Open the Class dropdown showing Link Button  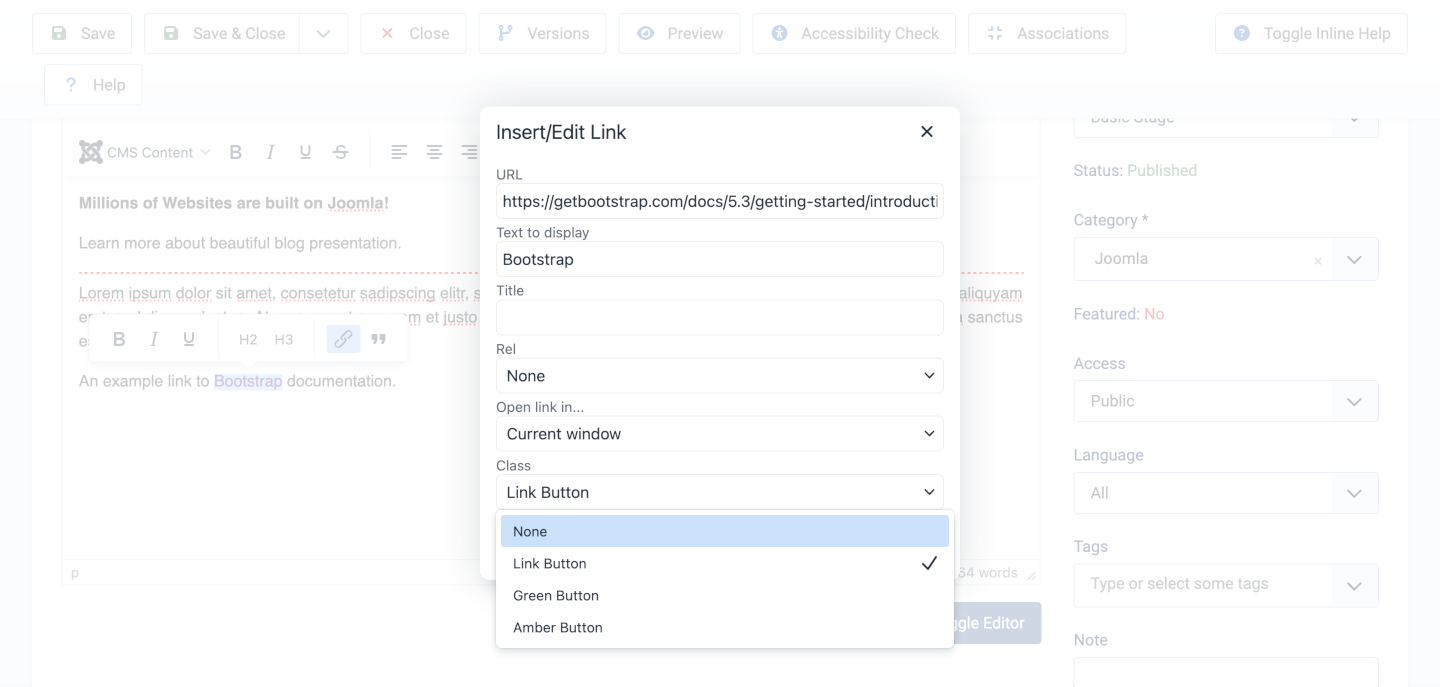pyautogui.click(x=720, y=492)
